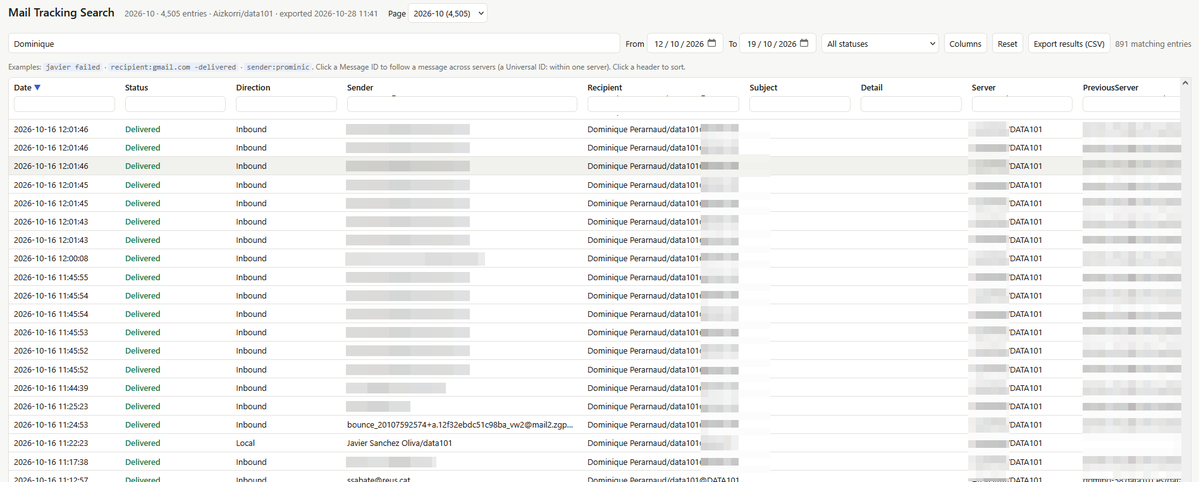
Task: Click the Reset button
Action: (1007, 44)
